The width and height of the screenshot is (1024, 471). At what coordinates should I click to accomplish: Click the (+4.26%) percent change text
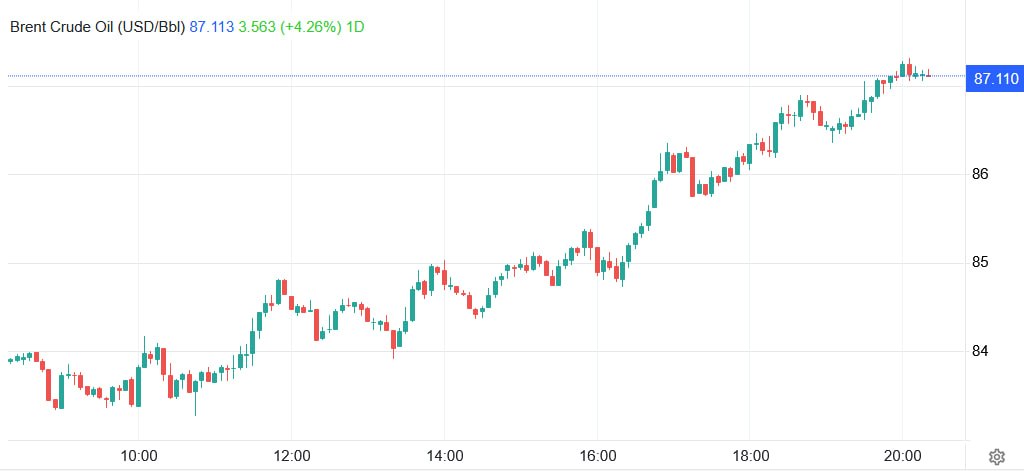pos(311,27)
